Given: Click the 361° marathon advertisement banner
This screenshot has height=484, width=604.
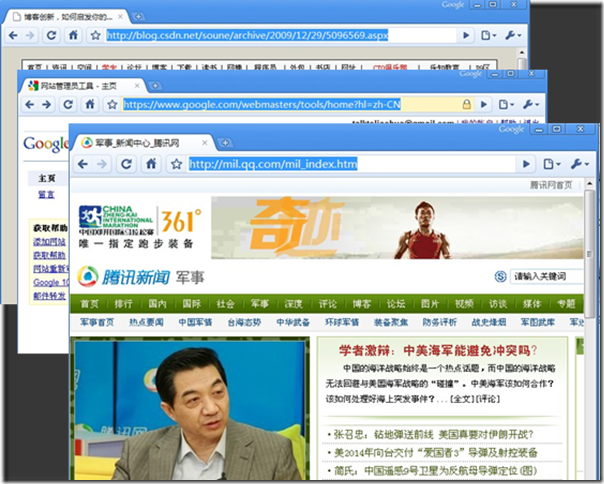Looking at the screenshot, I should [x=331, y=228].
